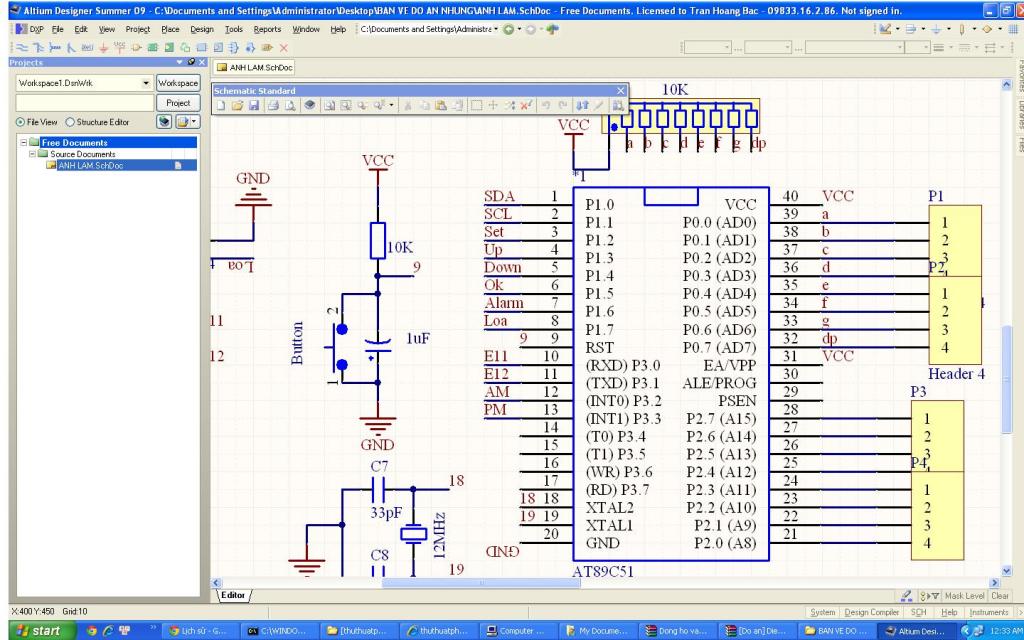Click the grid icon in top-right toolbar

tap(1011, 29)
